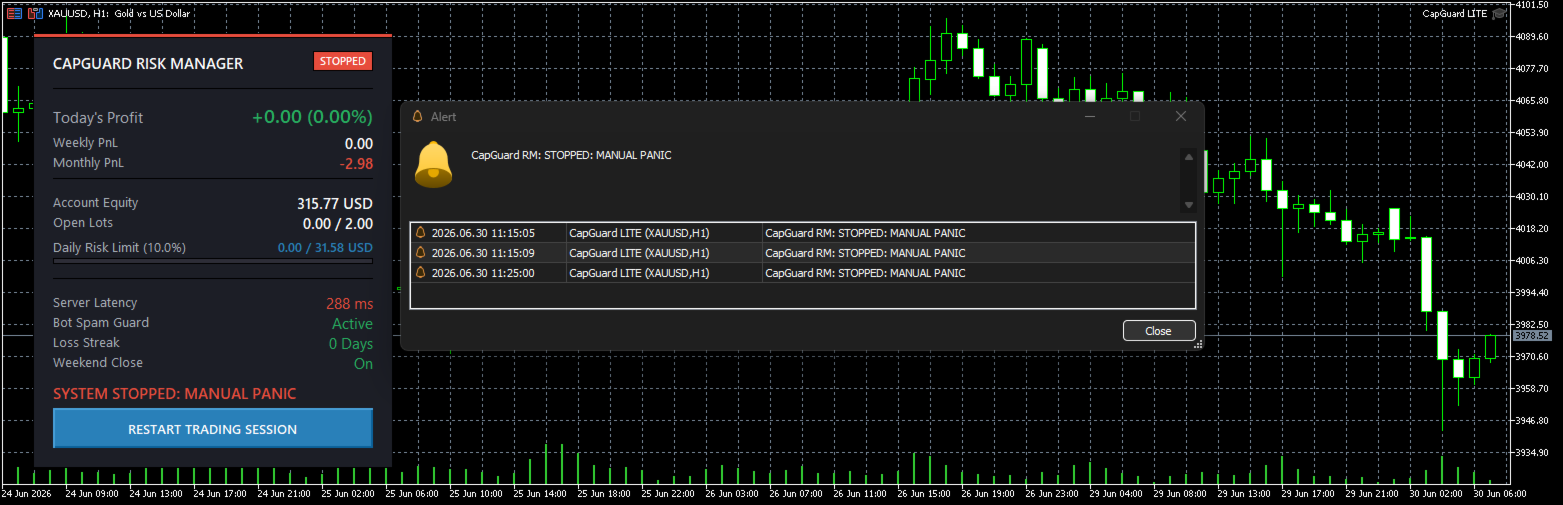Click the current price tag 3978.52
1563x505 pixels.
point(1531,336)
